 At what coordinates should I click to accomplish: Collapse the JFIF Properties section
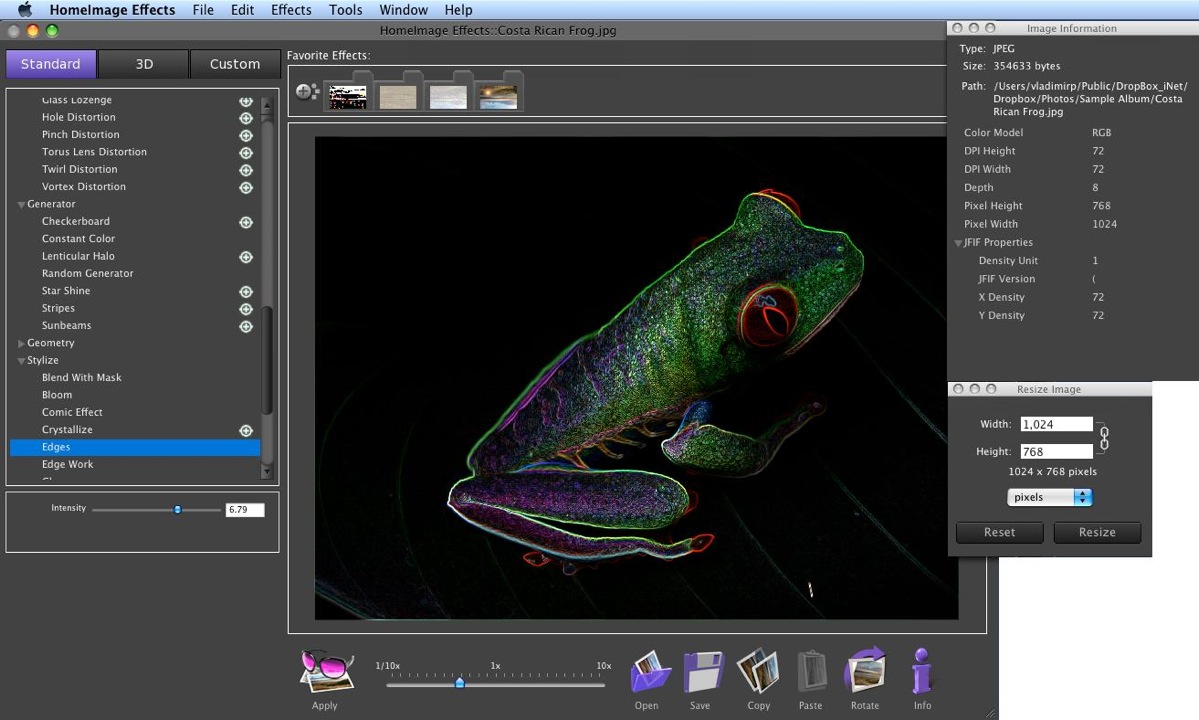pos(958,243)
